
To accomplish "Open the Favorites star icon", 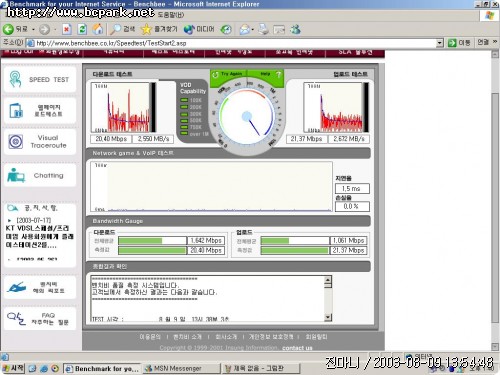I will click(146, 29).
